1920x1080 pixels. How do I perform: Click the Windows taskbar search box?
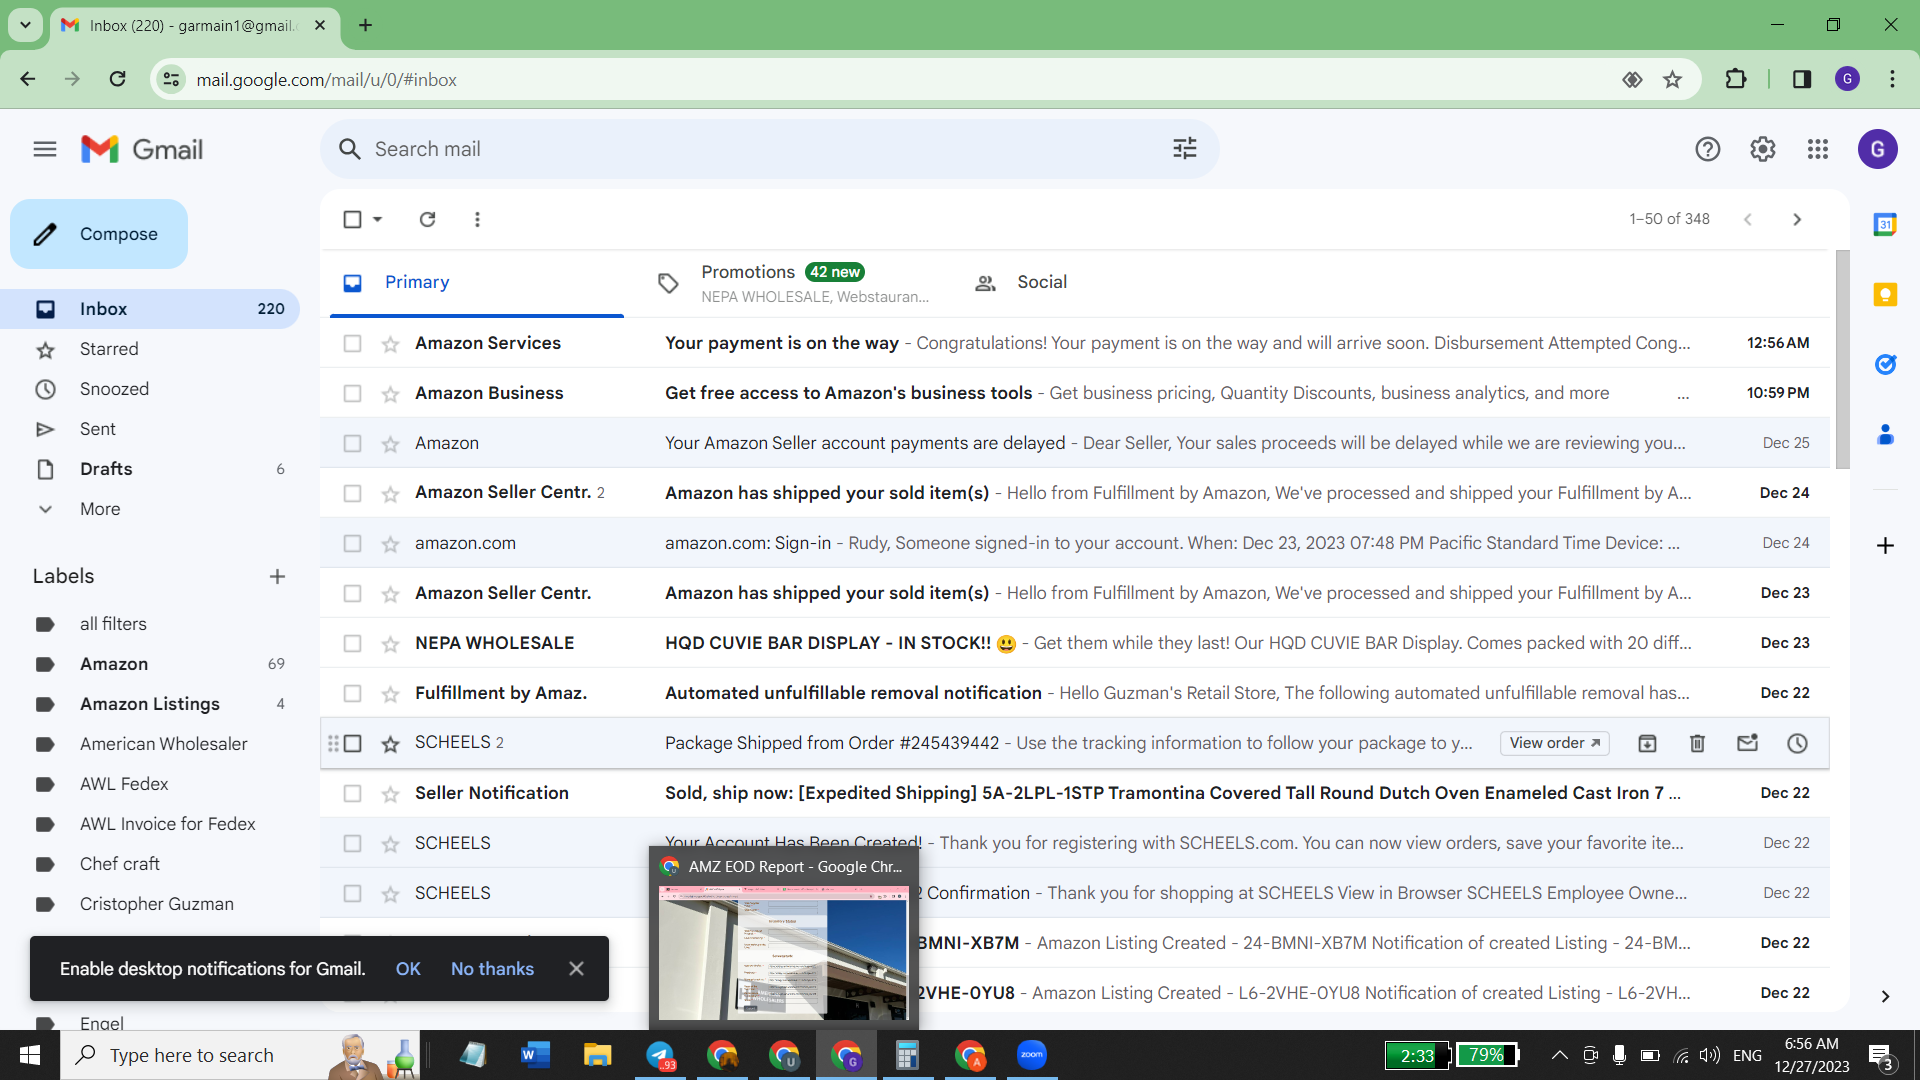(240, 1055)
